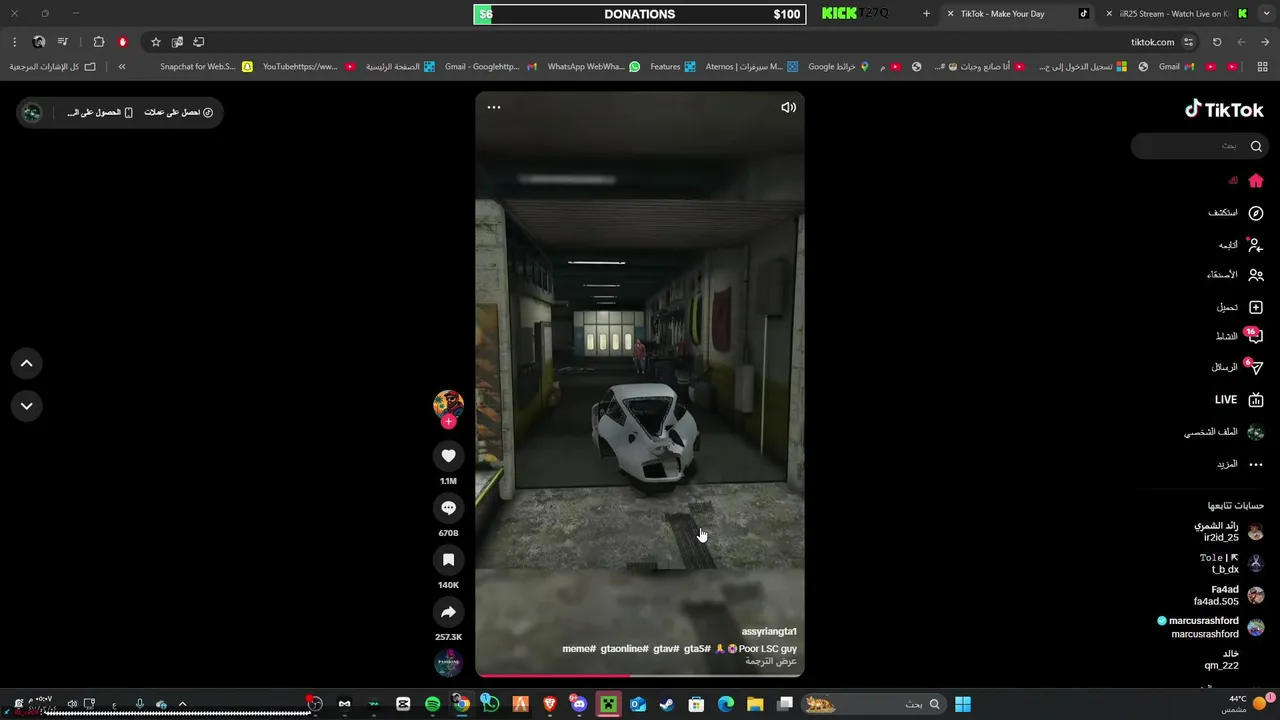
Task: Open followed account t_b_dx
Action: 1232,563
